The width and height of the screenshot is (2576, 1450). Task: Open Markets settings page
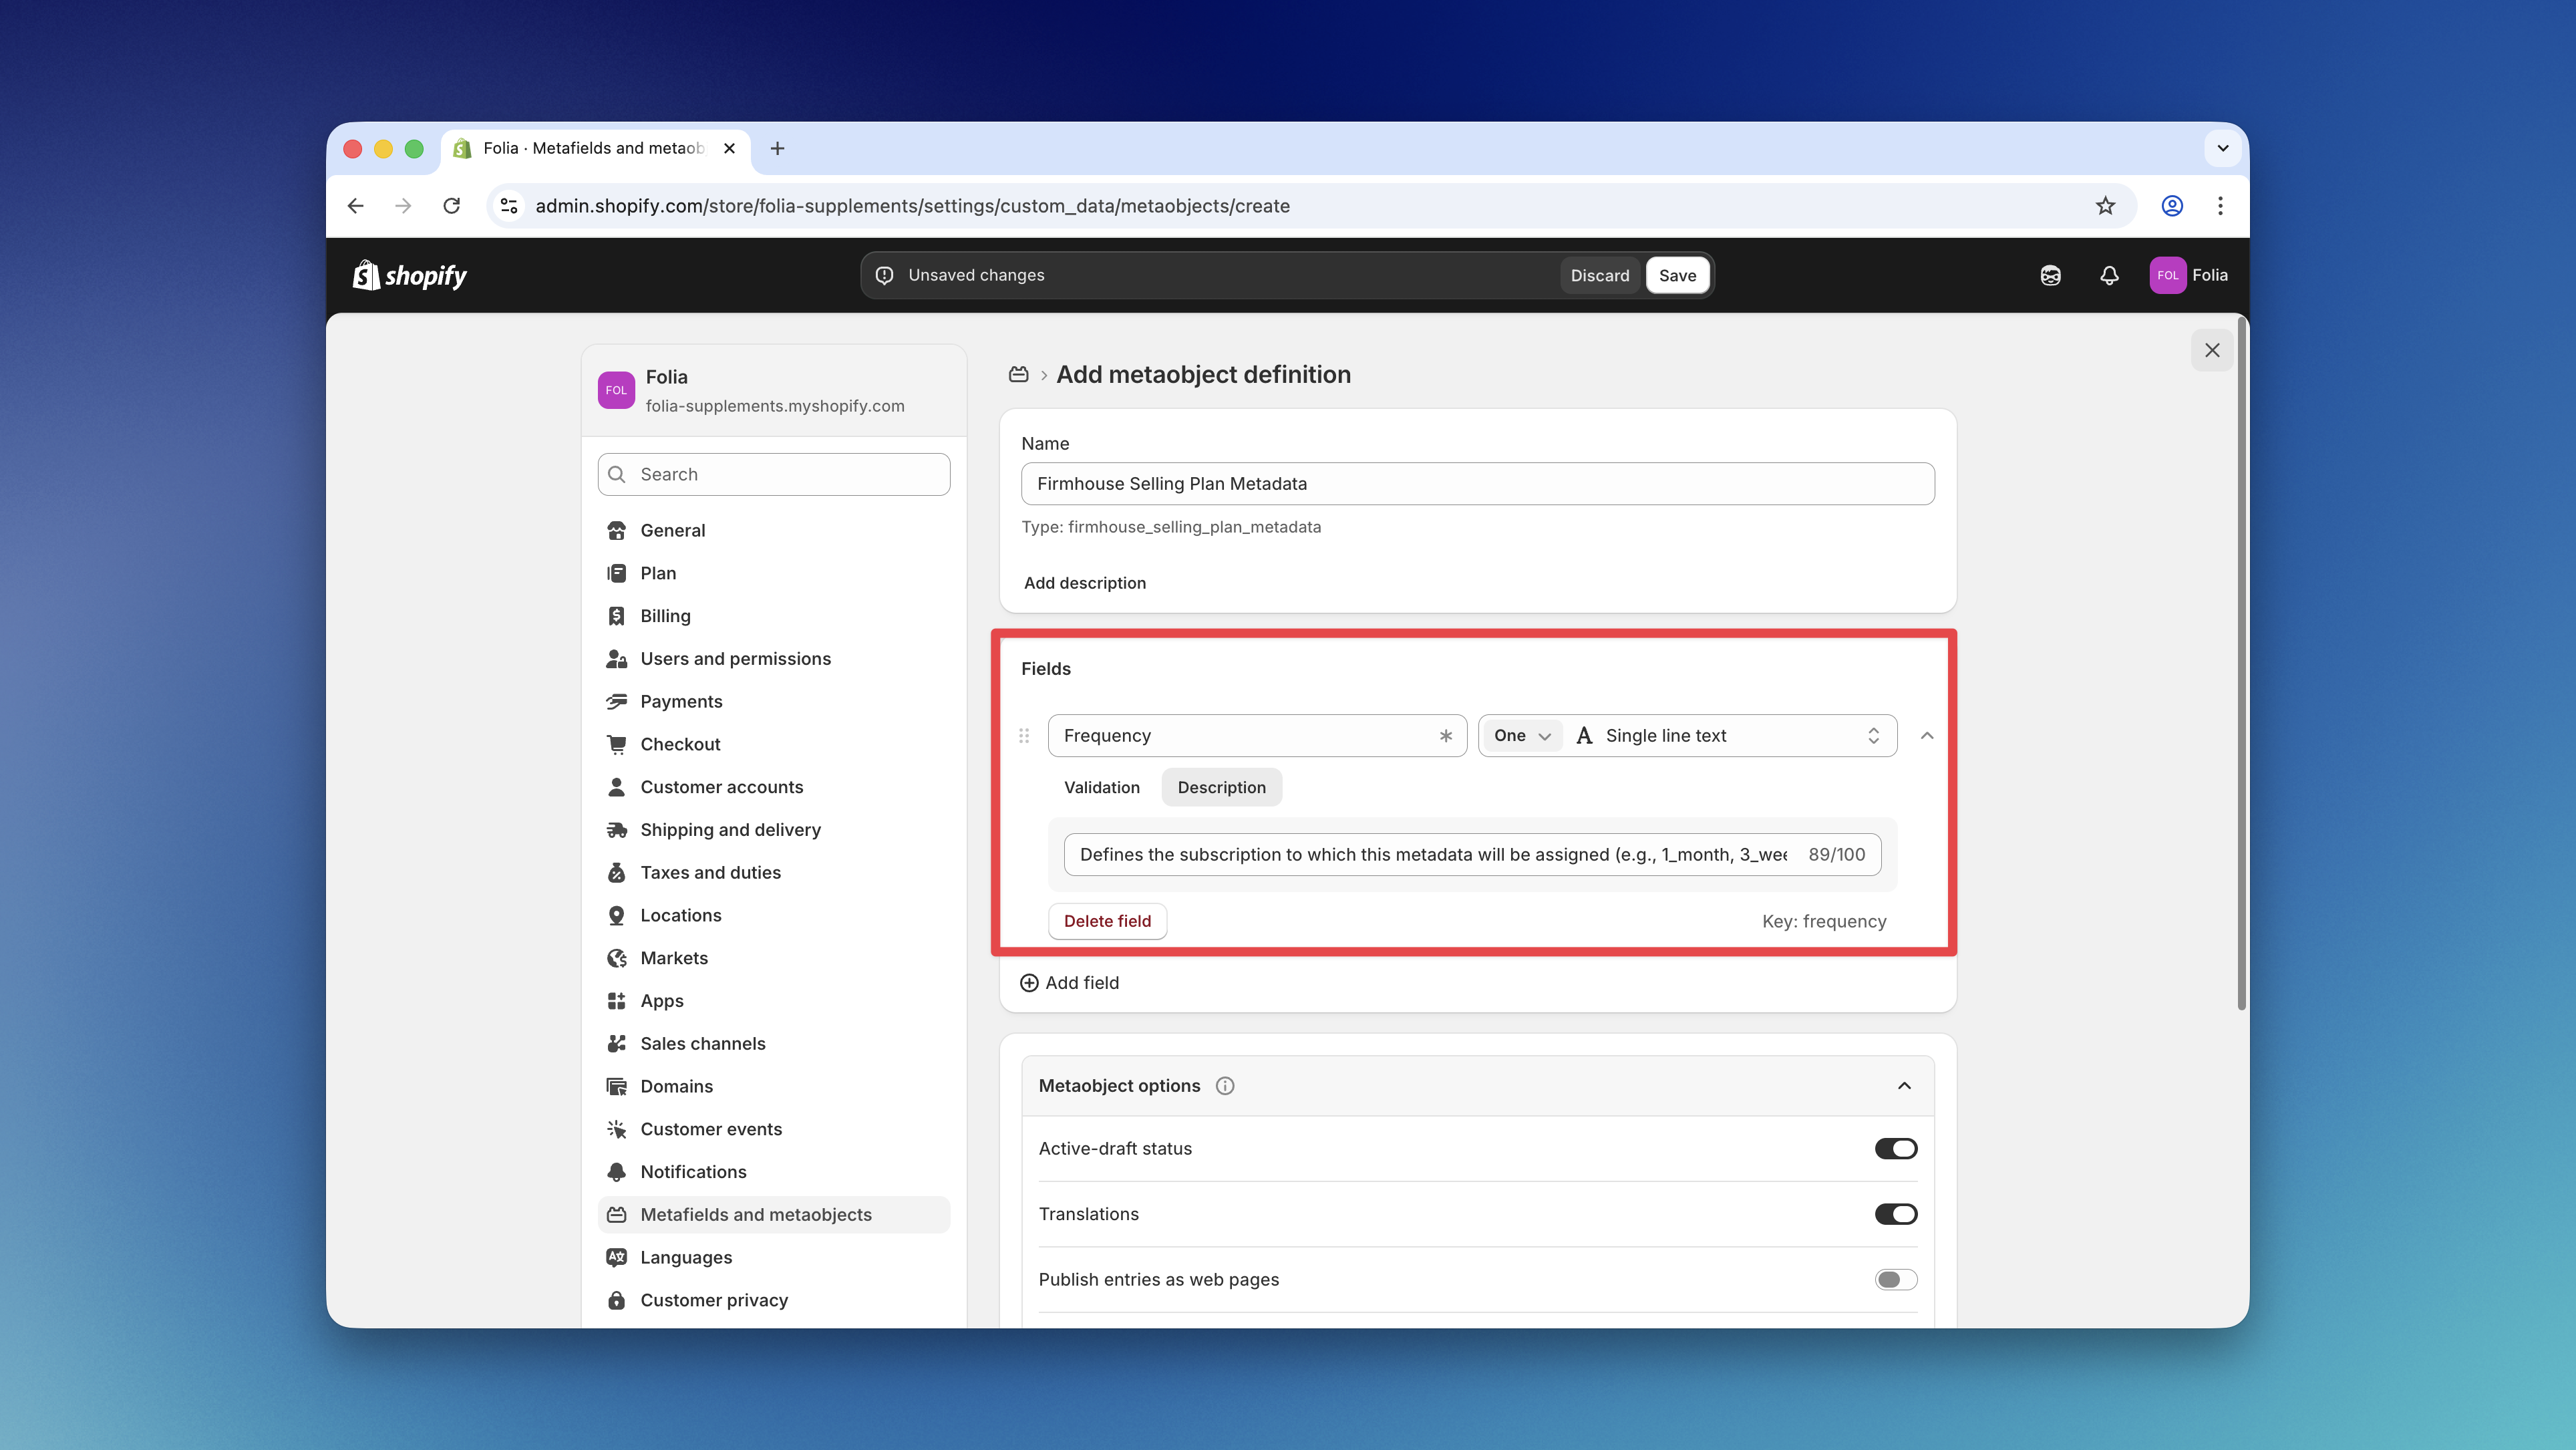tap(774, 958)
